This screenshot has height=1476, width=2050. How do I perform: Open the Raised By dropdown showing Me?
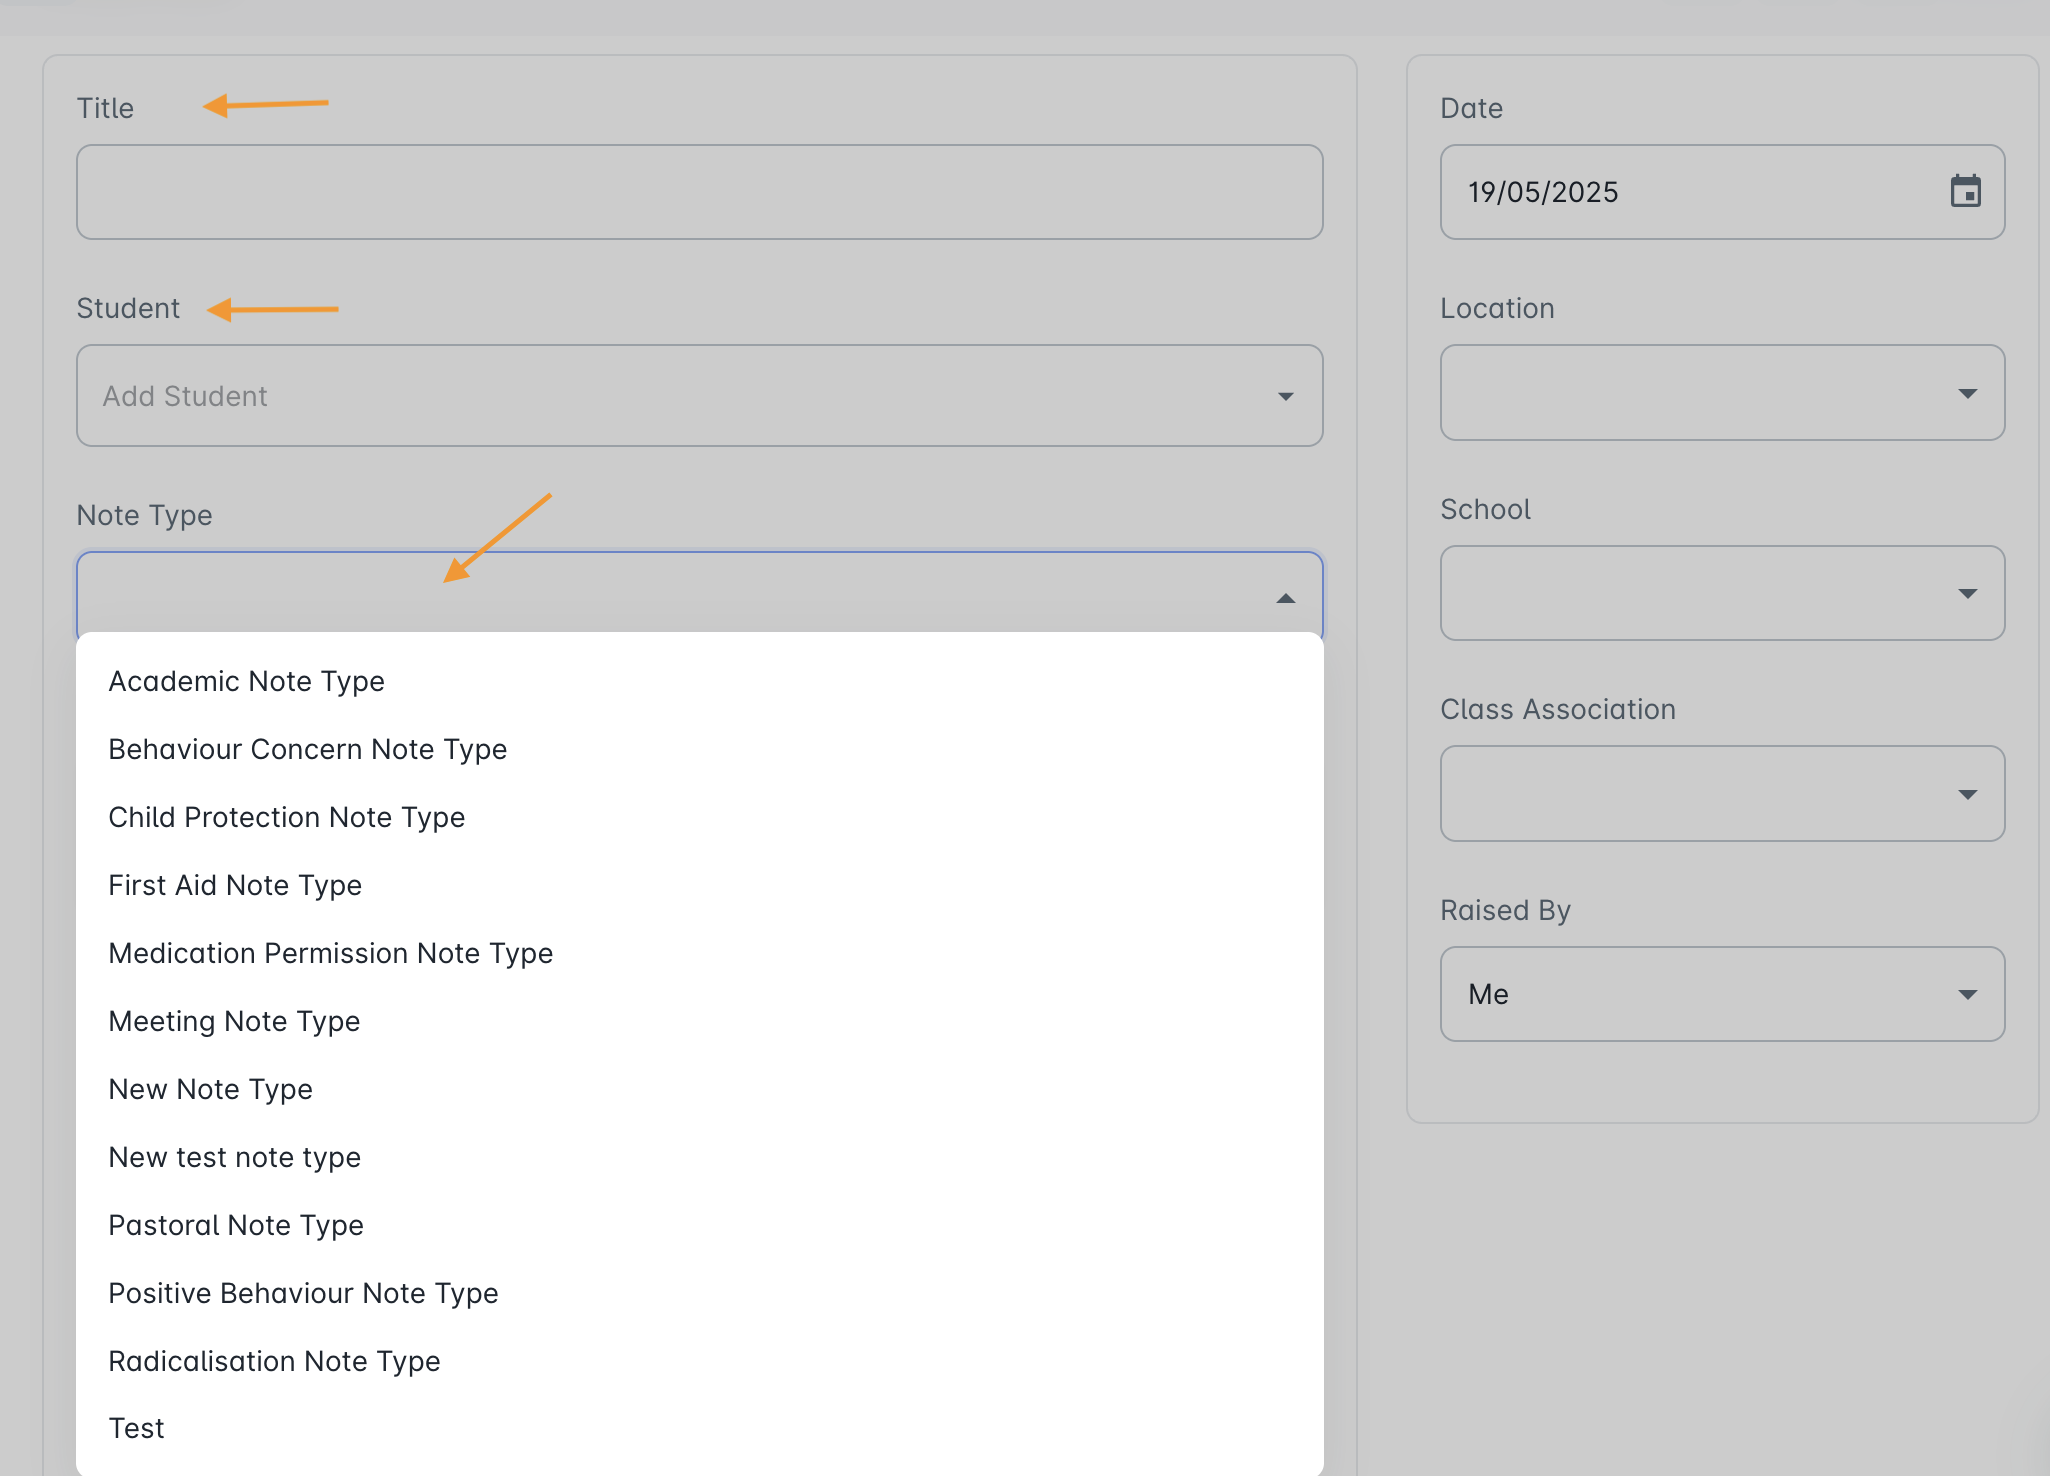tap(1722, 994)
